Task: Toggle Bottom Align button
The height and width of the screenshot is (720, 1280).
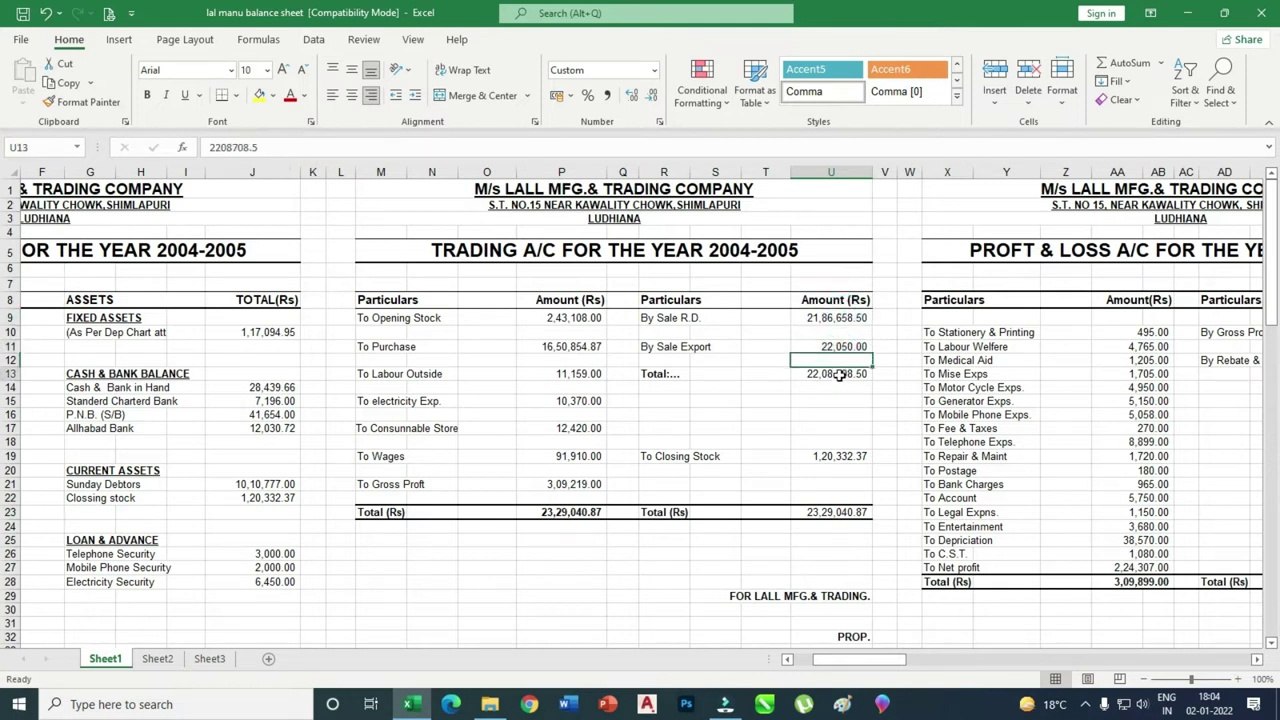Action: click(370, 70)
